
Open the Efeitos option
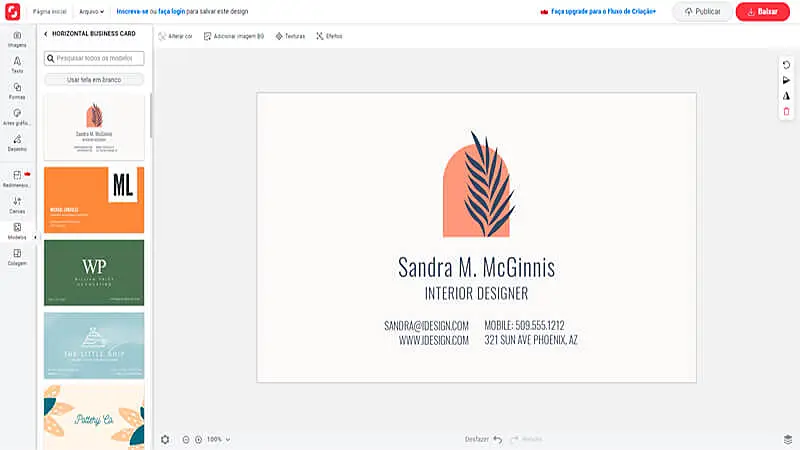[329, 36]
